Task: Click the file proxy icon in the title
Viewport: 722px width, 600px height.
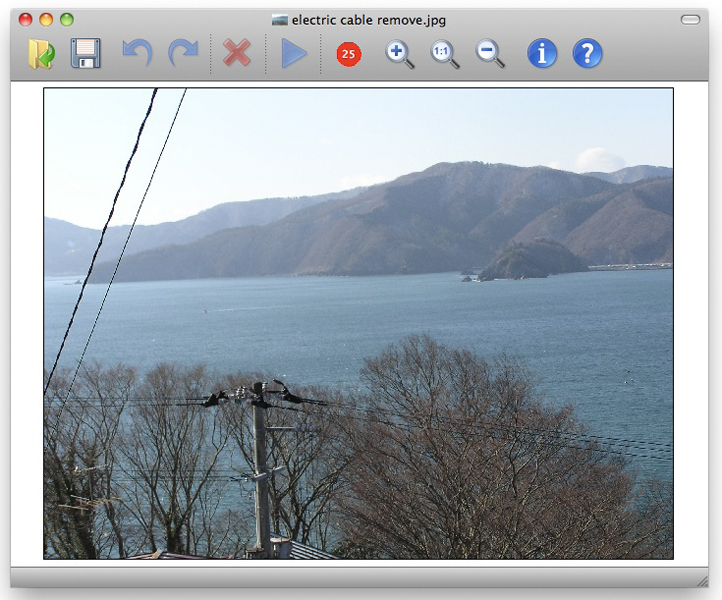Action: (x=279, y=20)
